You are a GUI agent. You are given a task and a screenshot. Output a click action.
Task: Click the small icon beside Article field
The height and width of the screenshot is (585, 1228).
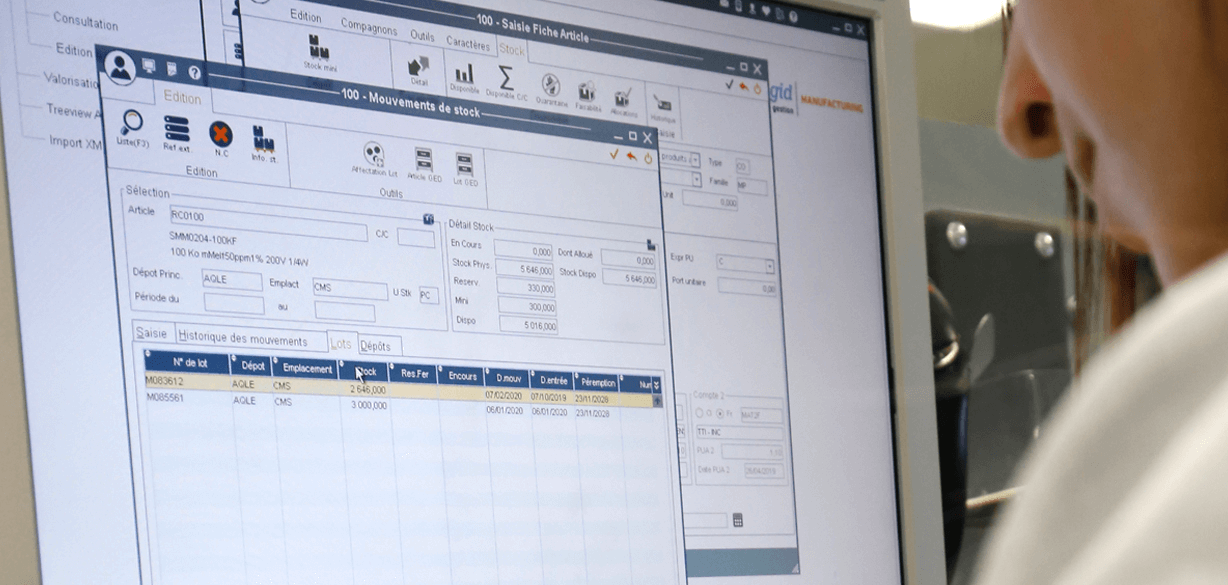click(x=428, y=219)
